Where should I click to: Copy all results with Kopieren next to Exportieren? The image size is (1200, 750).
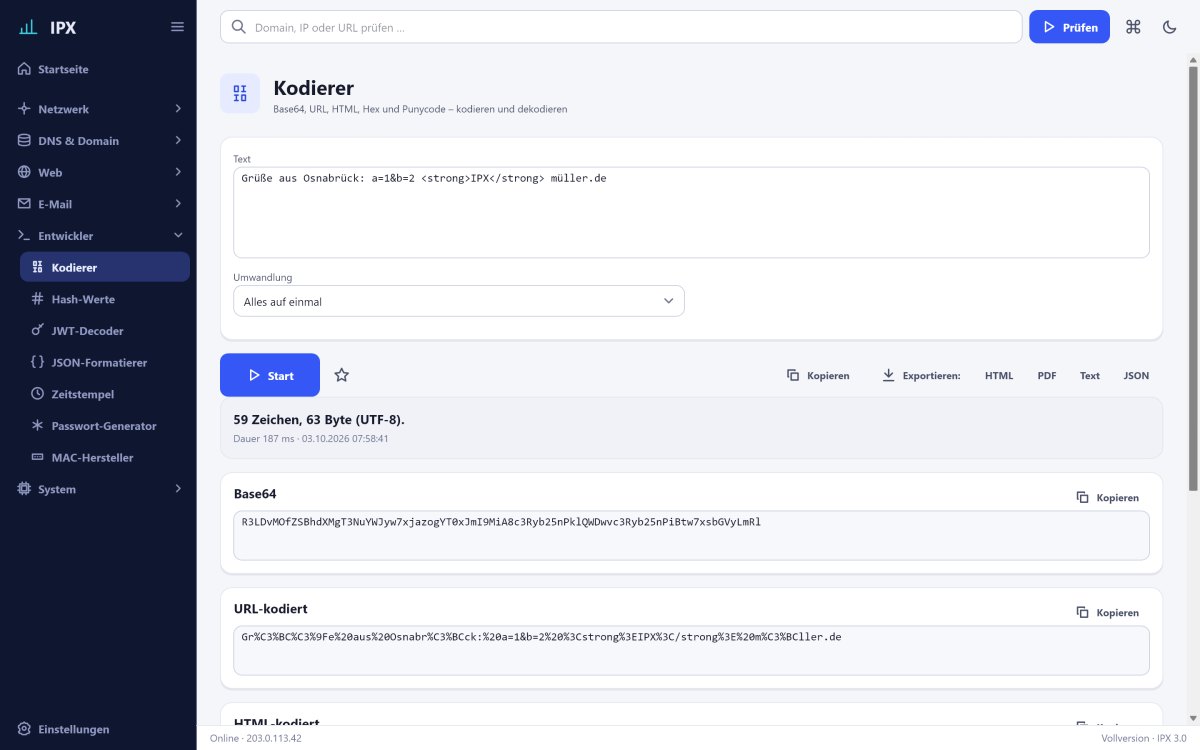coord(818,375)
